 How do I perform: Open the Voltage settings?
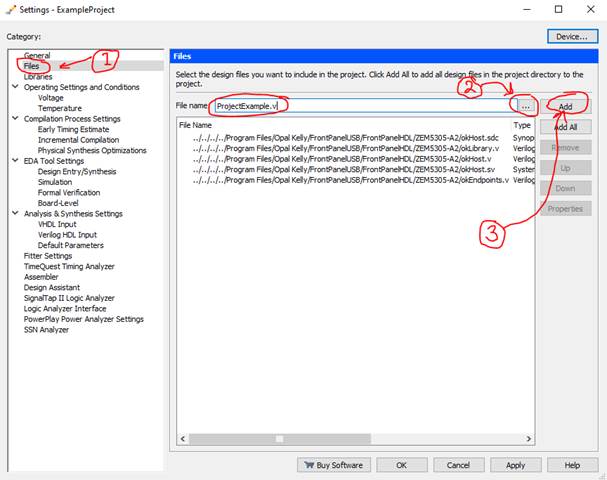point(50,98)
